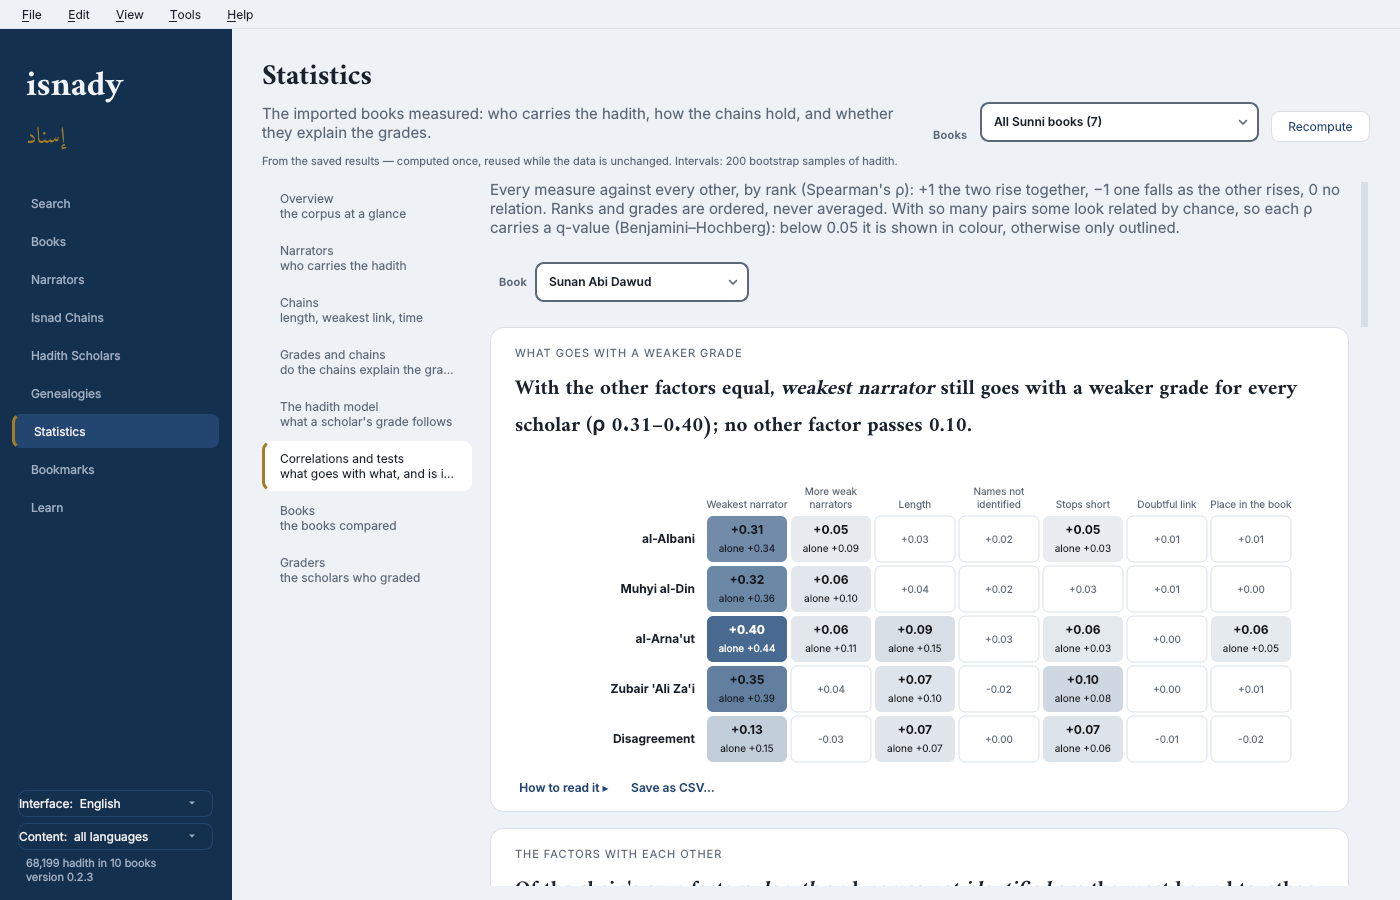The image size is (1400, 900).
Task: Click the 'Weakest narrator' column header
Action: tap(747, 505)
